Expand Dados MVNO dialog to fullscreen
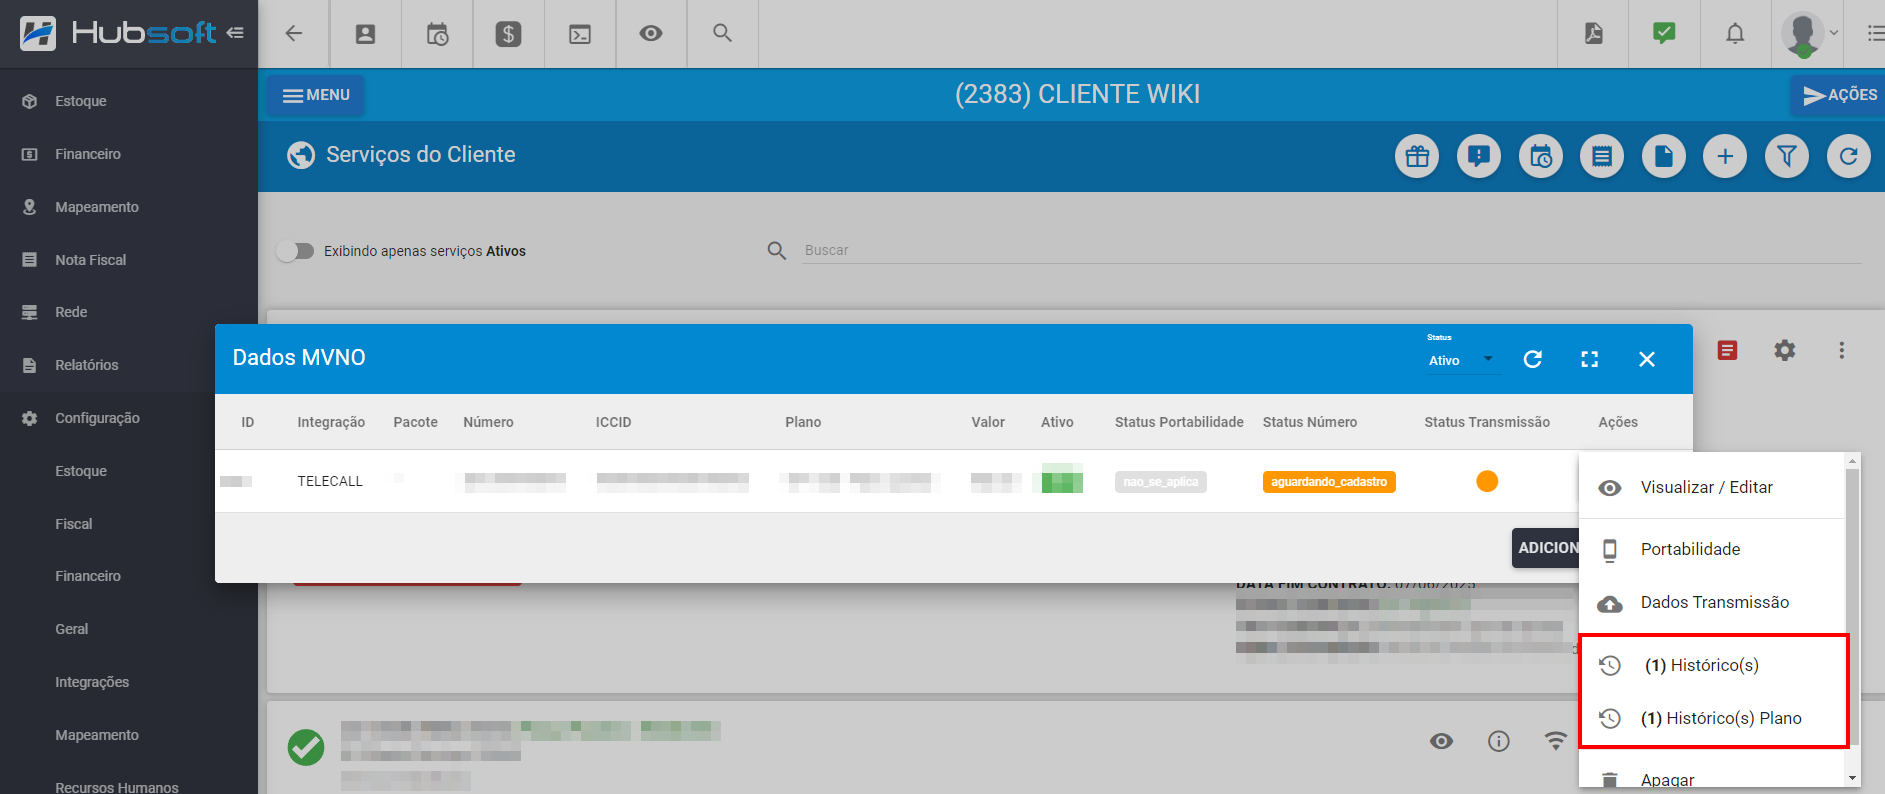 (x=1590, y=359)
